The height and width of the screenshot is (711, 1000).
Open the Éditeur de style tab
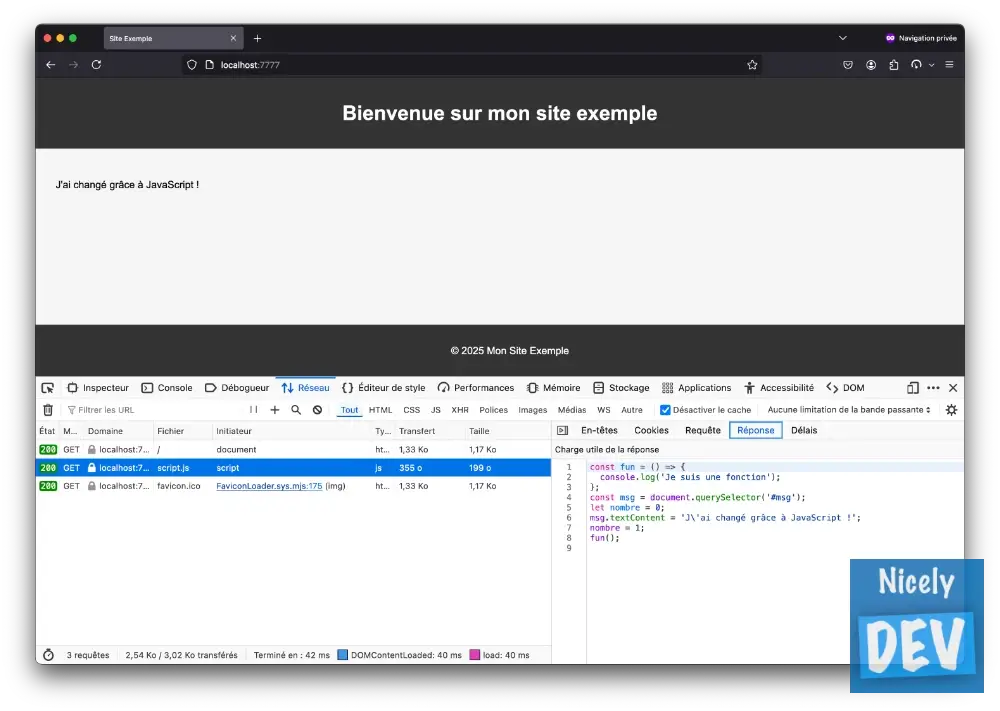[383, 388]
